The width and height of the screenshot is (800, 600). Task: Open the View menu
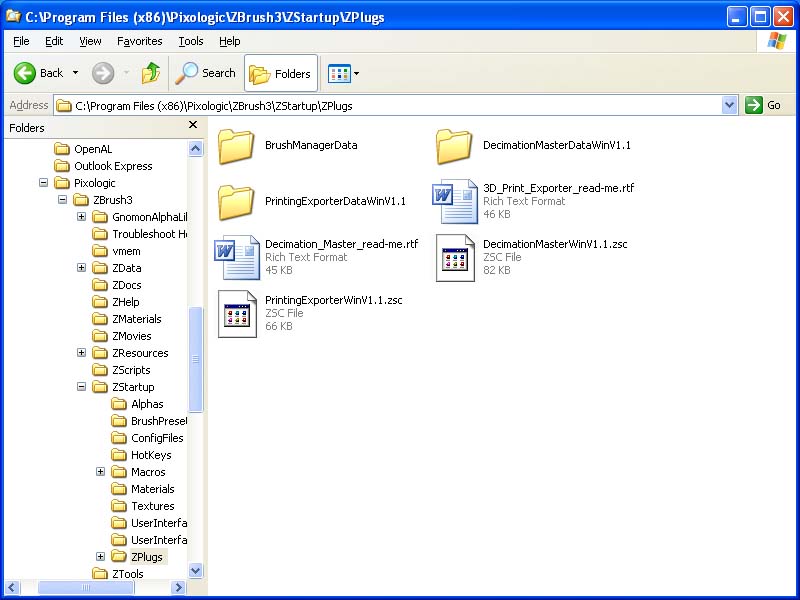tap(90, 41)
